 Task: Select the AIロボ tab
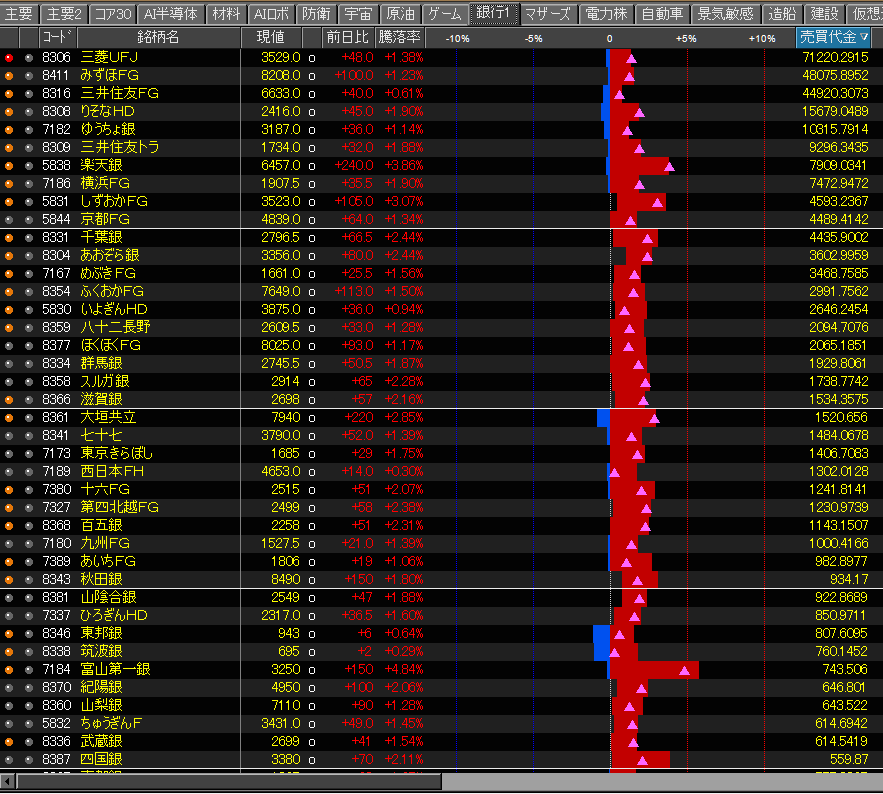[271, 13]
